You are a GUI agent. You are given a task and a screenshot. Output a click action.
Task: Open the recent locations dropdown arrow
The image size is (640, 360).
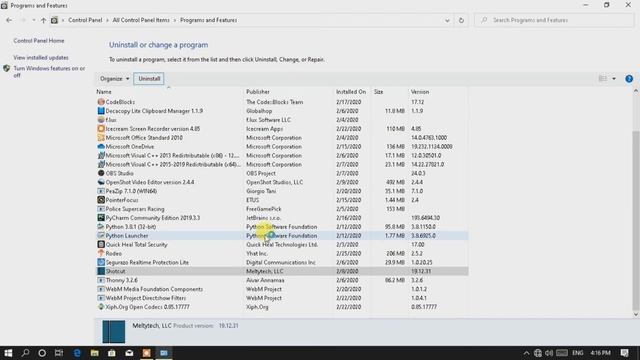33,20
